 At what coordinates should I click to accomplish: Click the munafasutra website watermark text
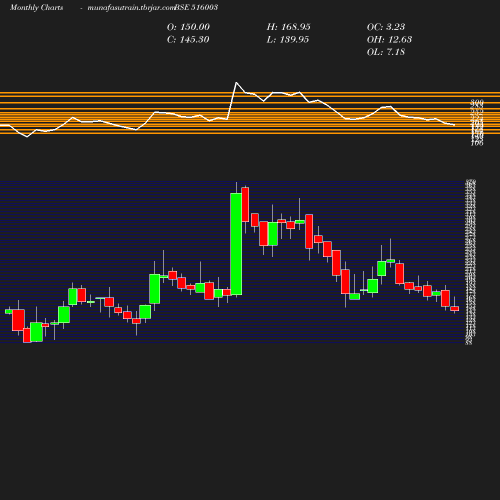tap(131, 8)
